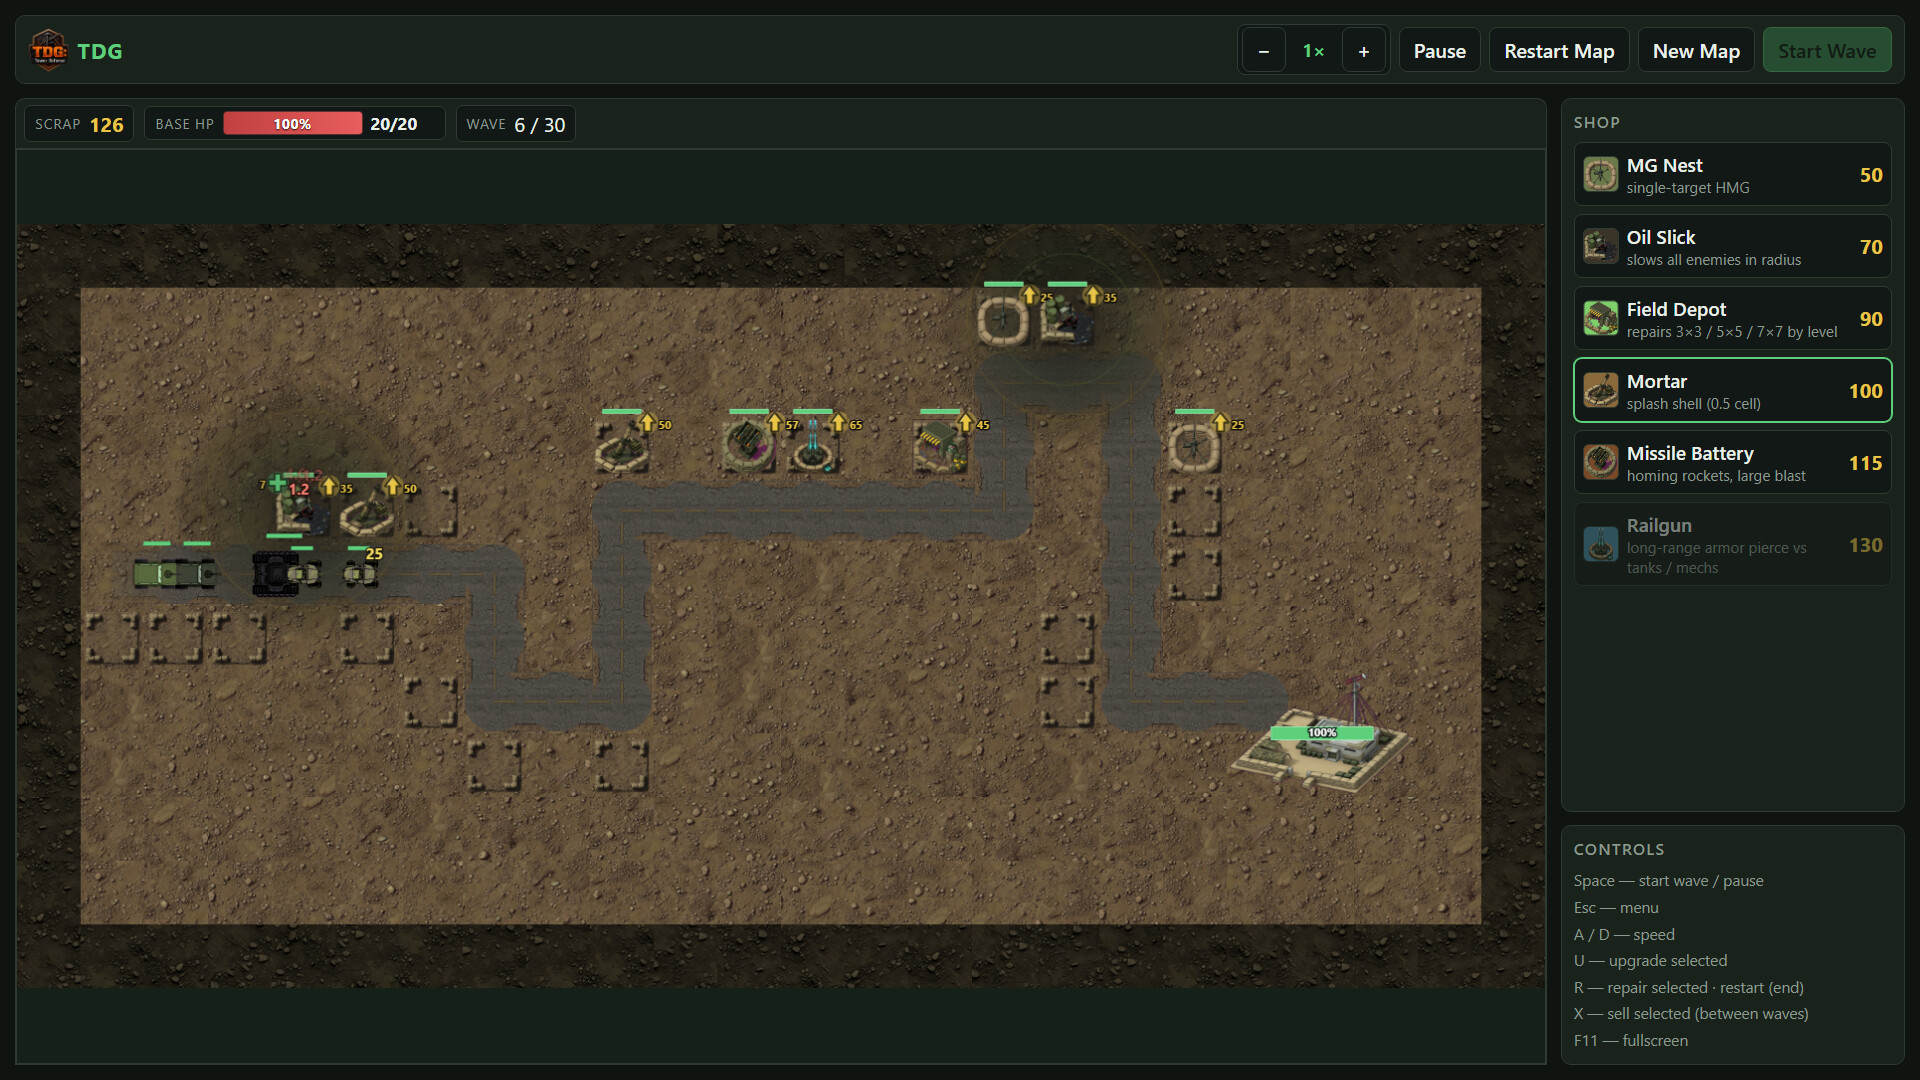Click the 1× speed indicator
Screen dimensions: 1920x1080
coord(1314,51)
